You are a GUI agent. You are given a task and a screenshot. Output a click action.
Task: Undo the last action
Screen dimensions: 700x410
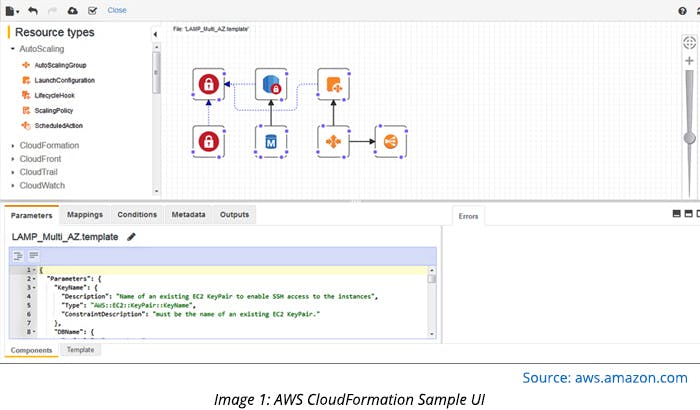coord(33,10)
